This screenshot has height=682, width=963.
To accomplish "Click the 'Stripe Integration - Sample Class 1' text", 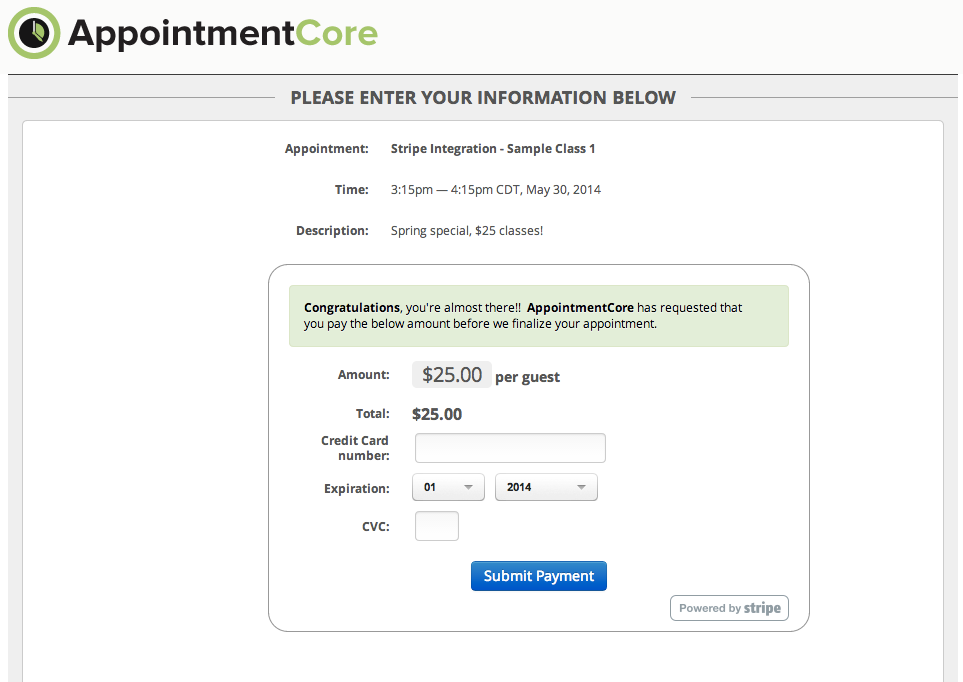I will 493,149.
